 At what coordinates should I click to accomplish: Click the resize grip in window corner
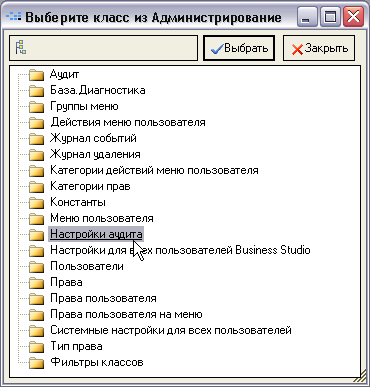coord(360,377)
